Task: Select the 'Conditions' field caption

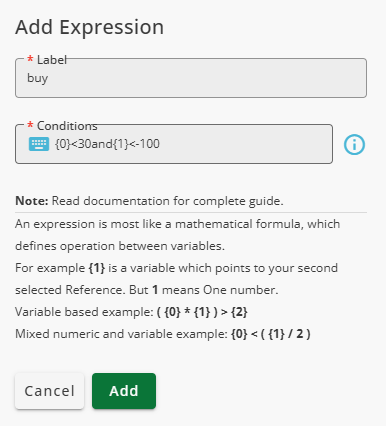Action: 67,126
